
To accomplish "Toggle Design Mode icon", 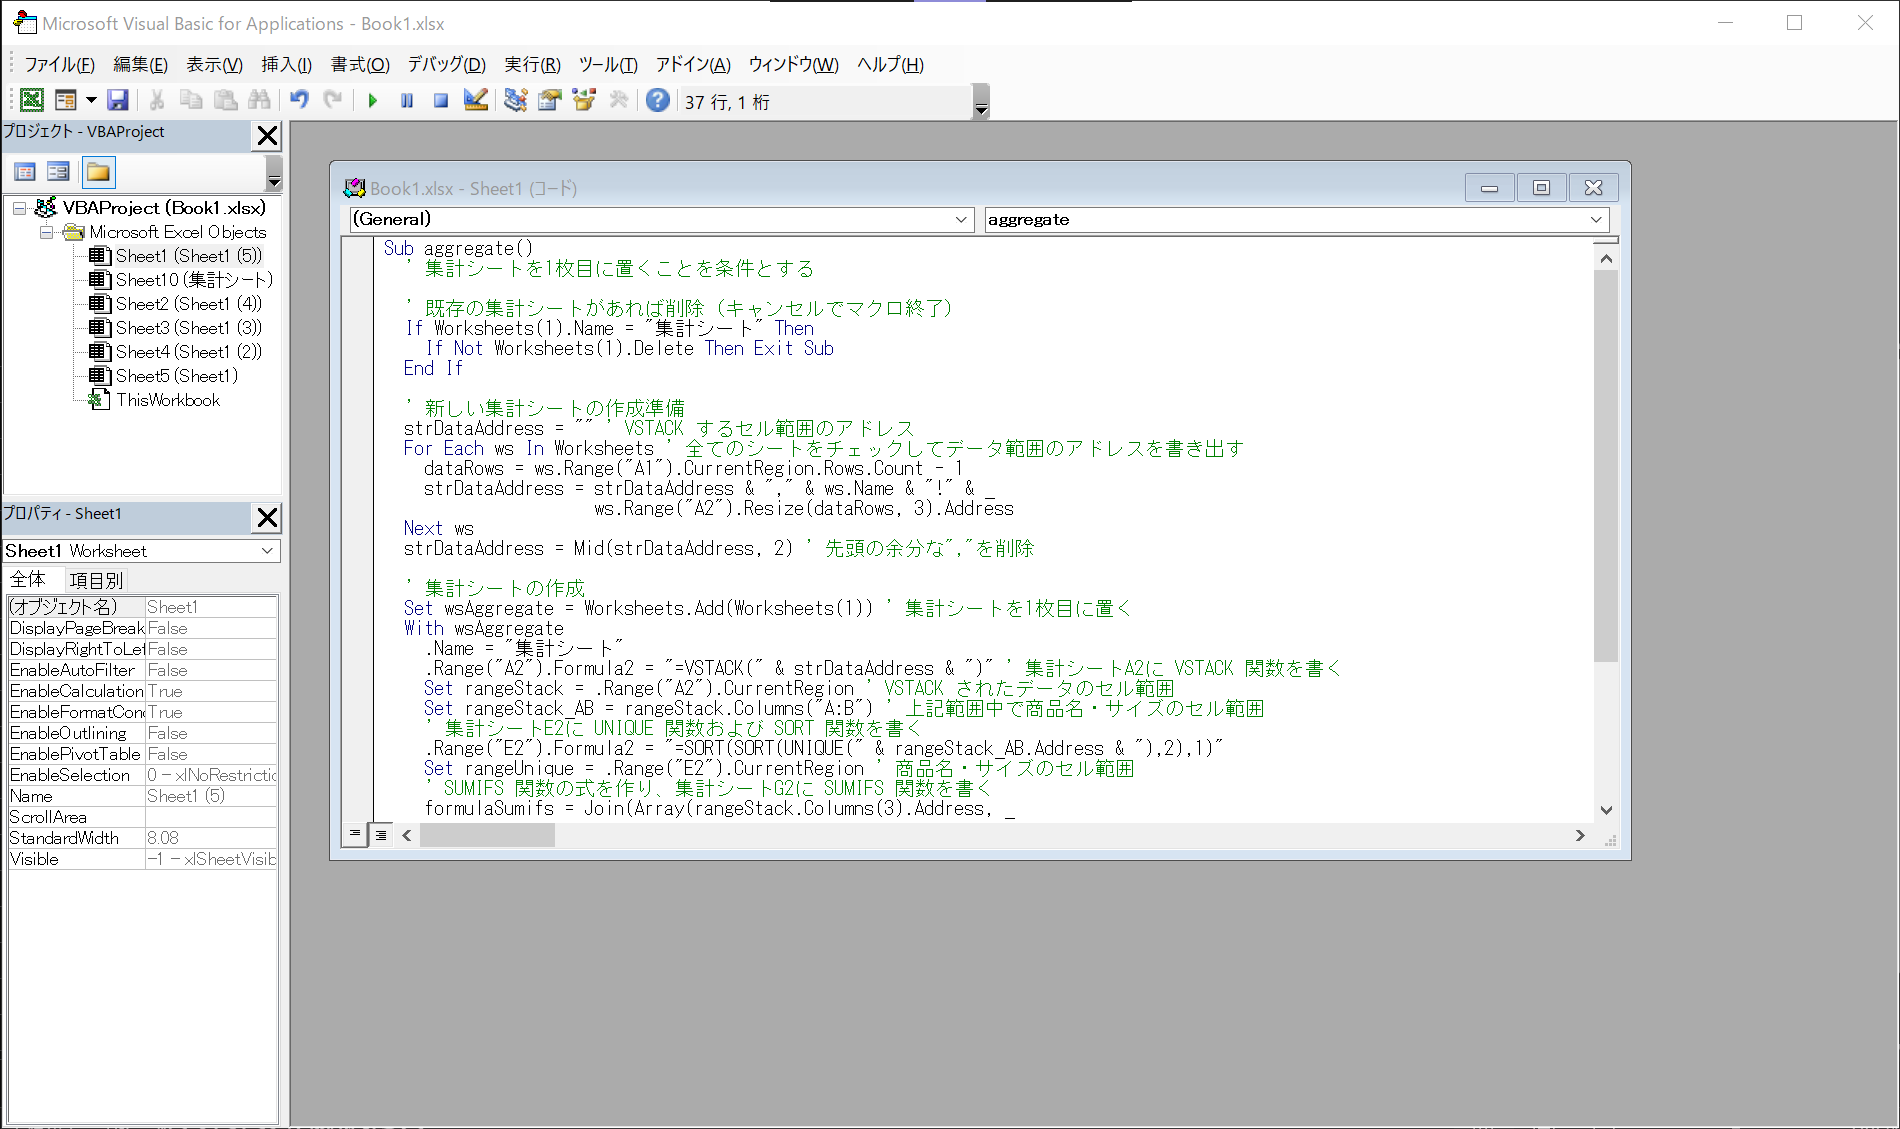I will click(x=476, y=100).
